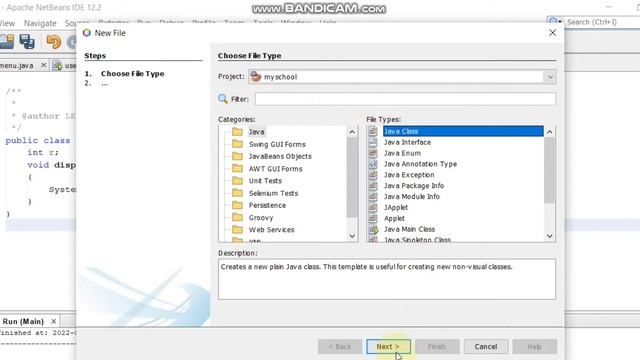Click the Undo icon in NetBeans toolbar

[x=53, y=42]
